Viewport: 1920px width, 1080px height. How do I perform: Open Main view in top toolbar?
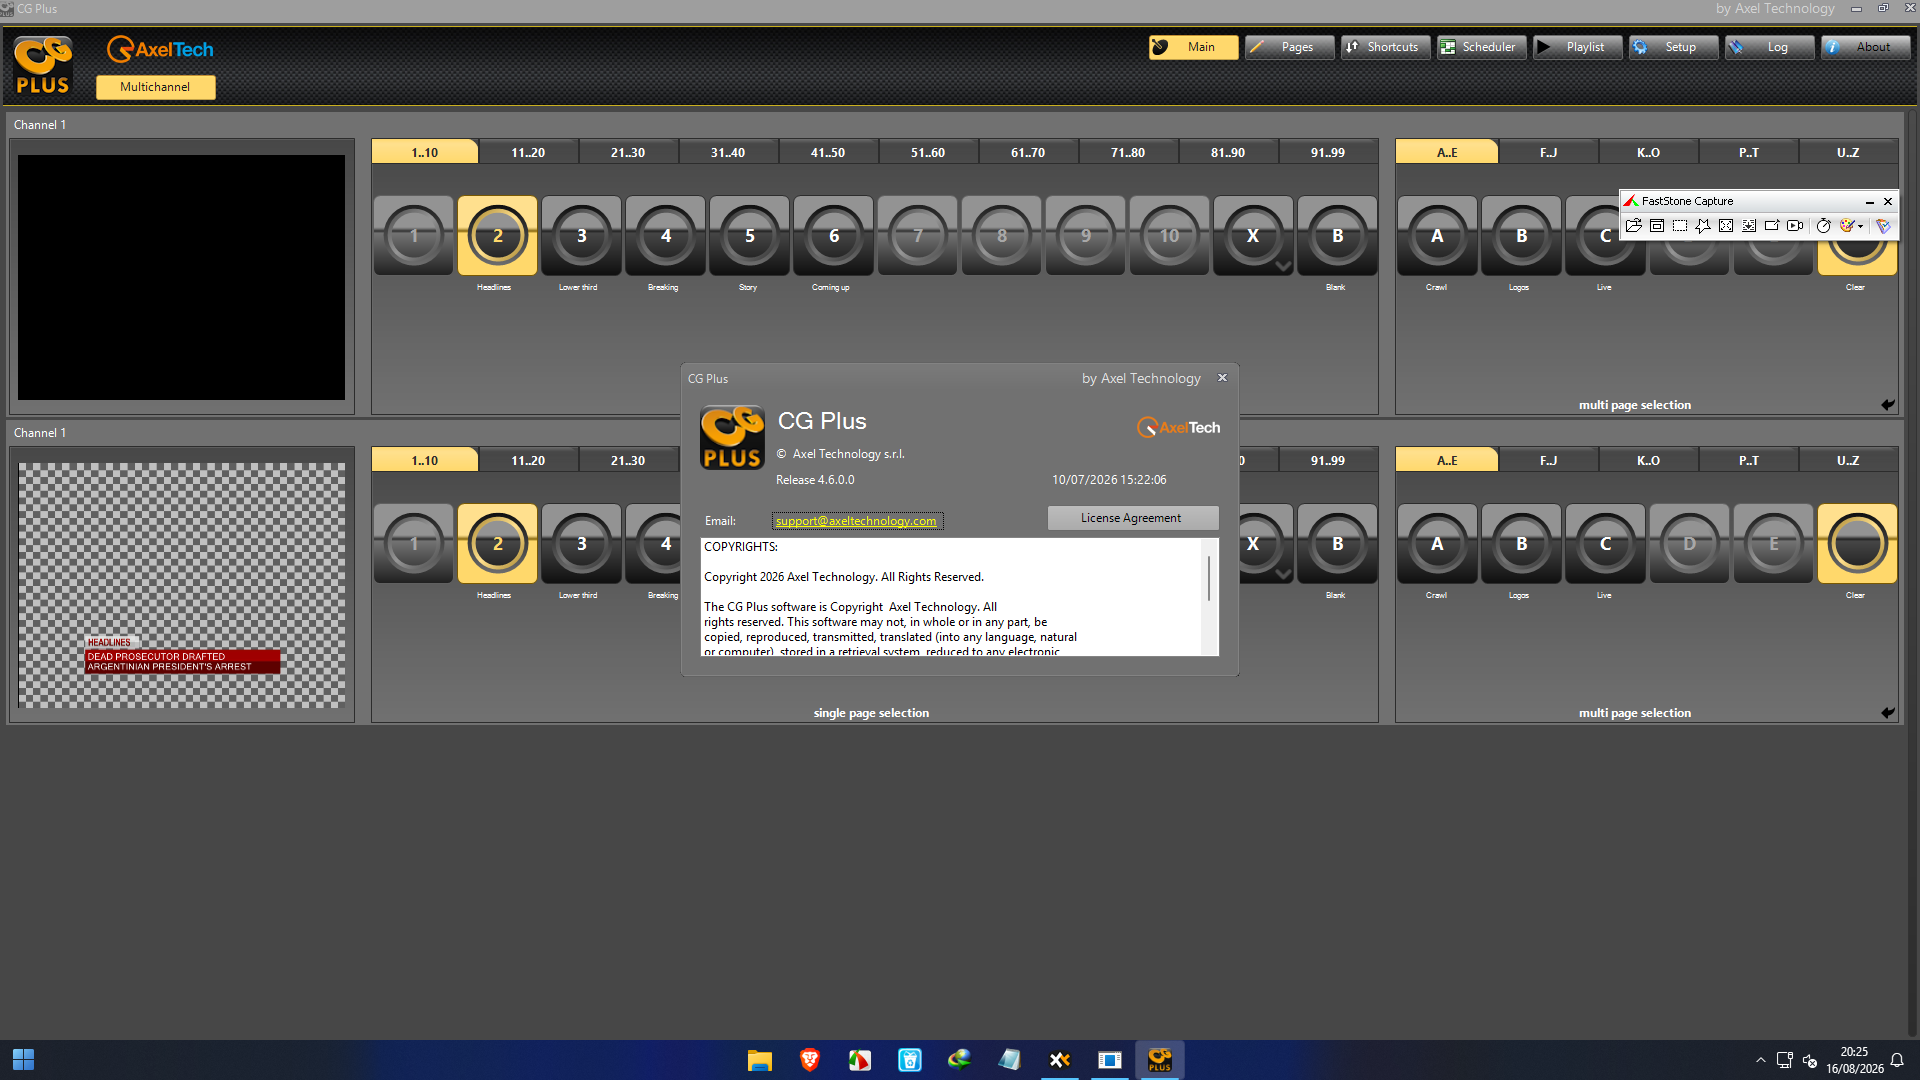coord(1193,47)
